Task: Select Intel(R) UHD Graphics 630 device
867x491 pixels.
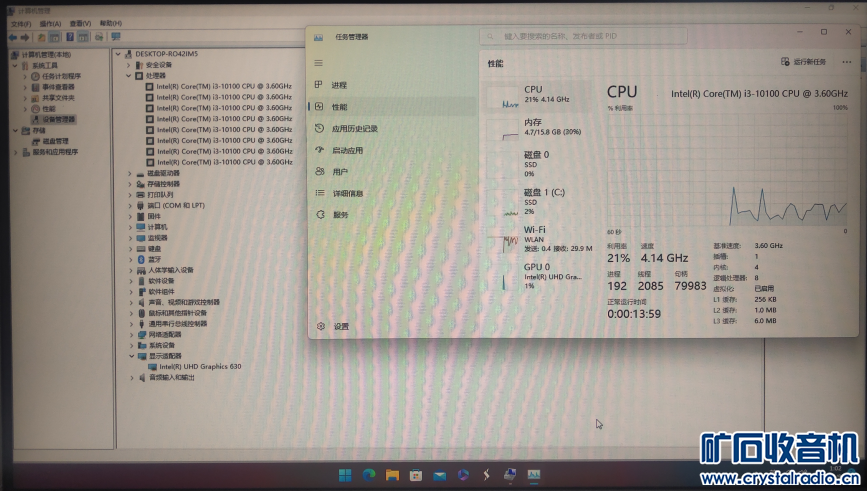Action: [x=200, y=367]
